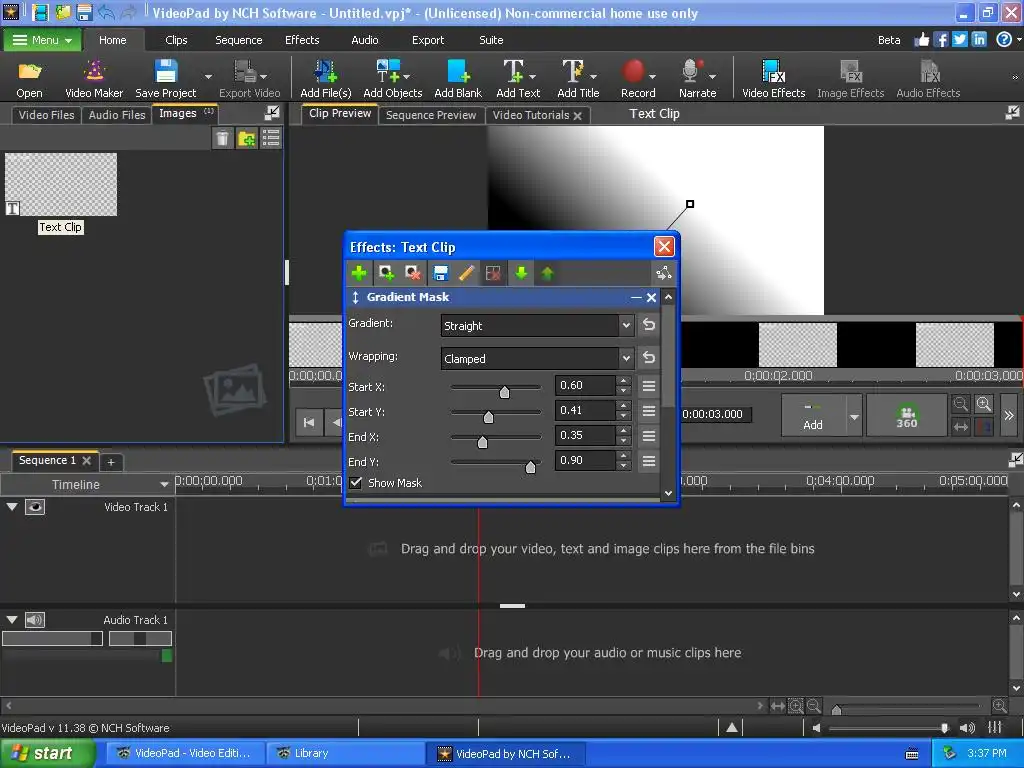Image resolution: width=1024 pixels, height=768 pixels.
Task: Click the Add Title icon
Action: (573, 71)
